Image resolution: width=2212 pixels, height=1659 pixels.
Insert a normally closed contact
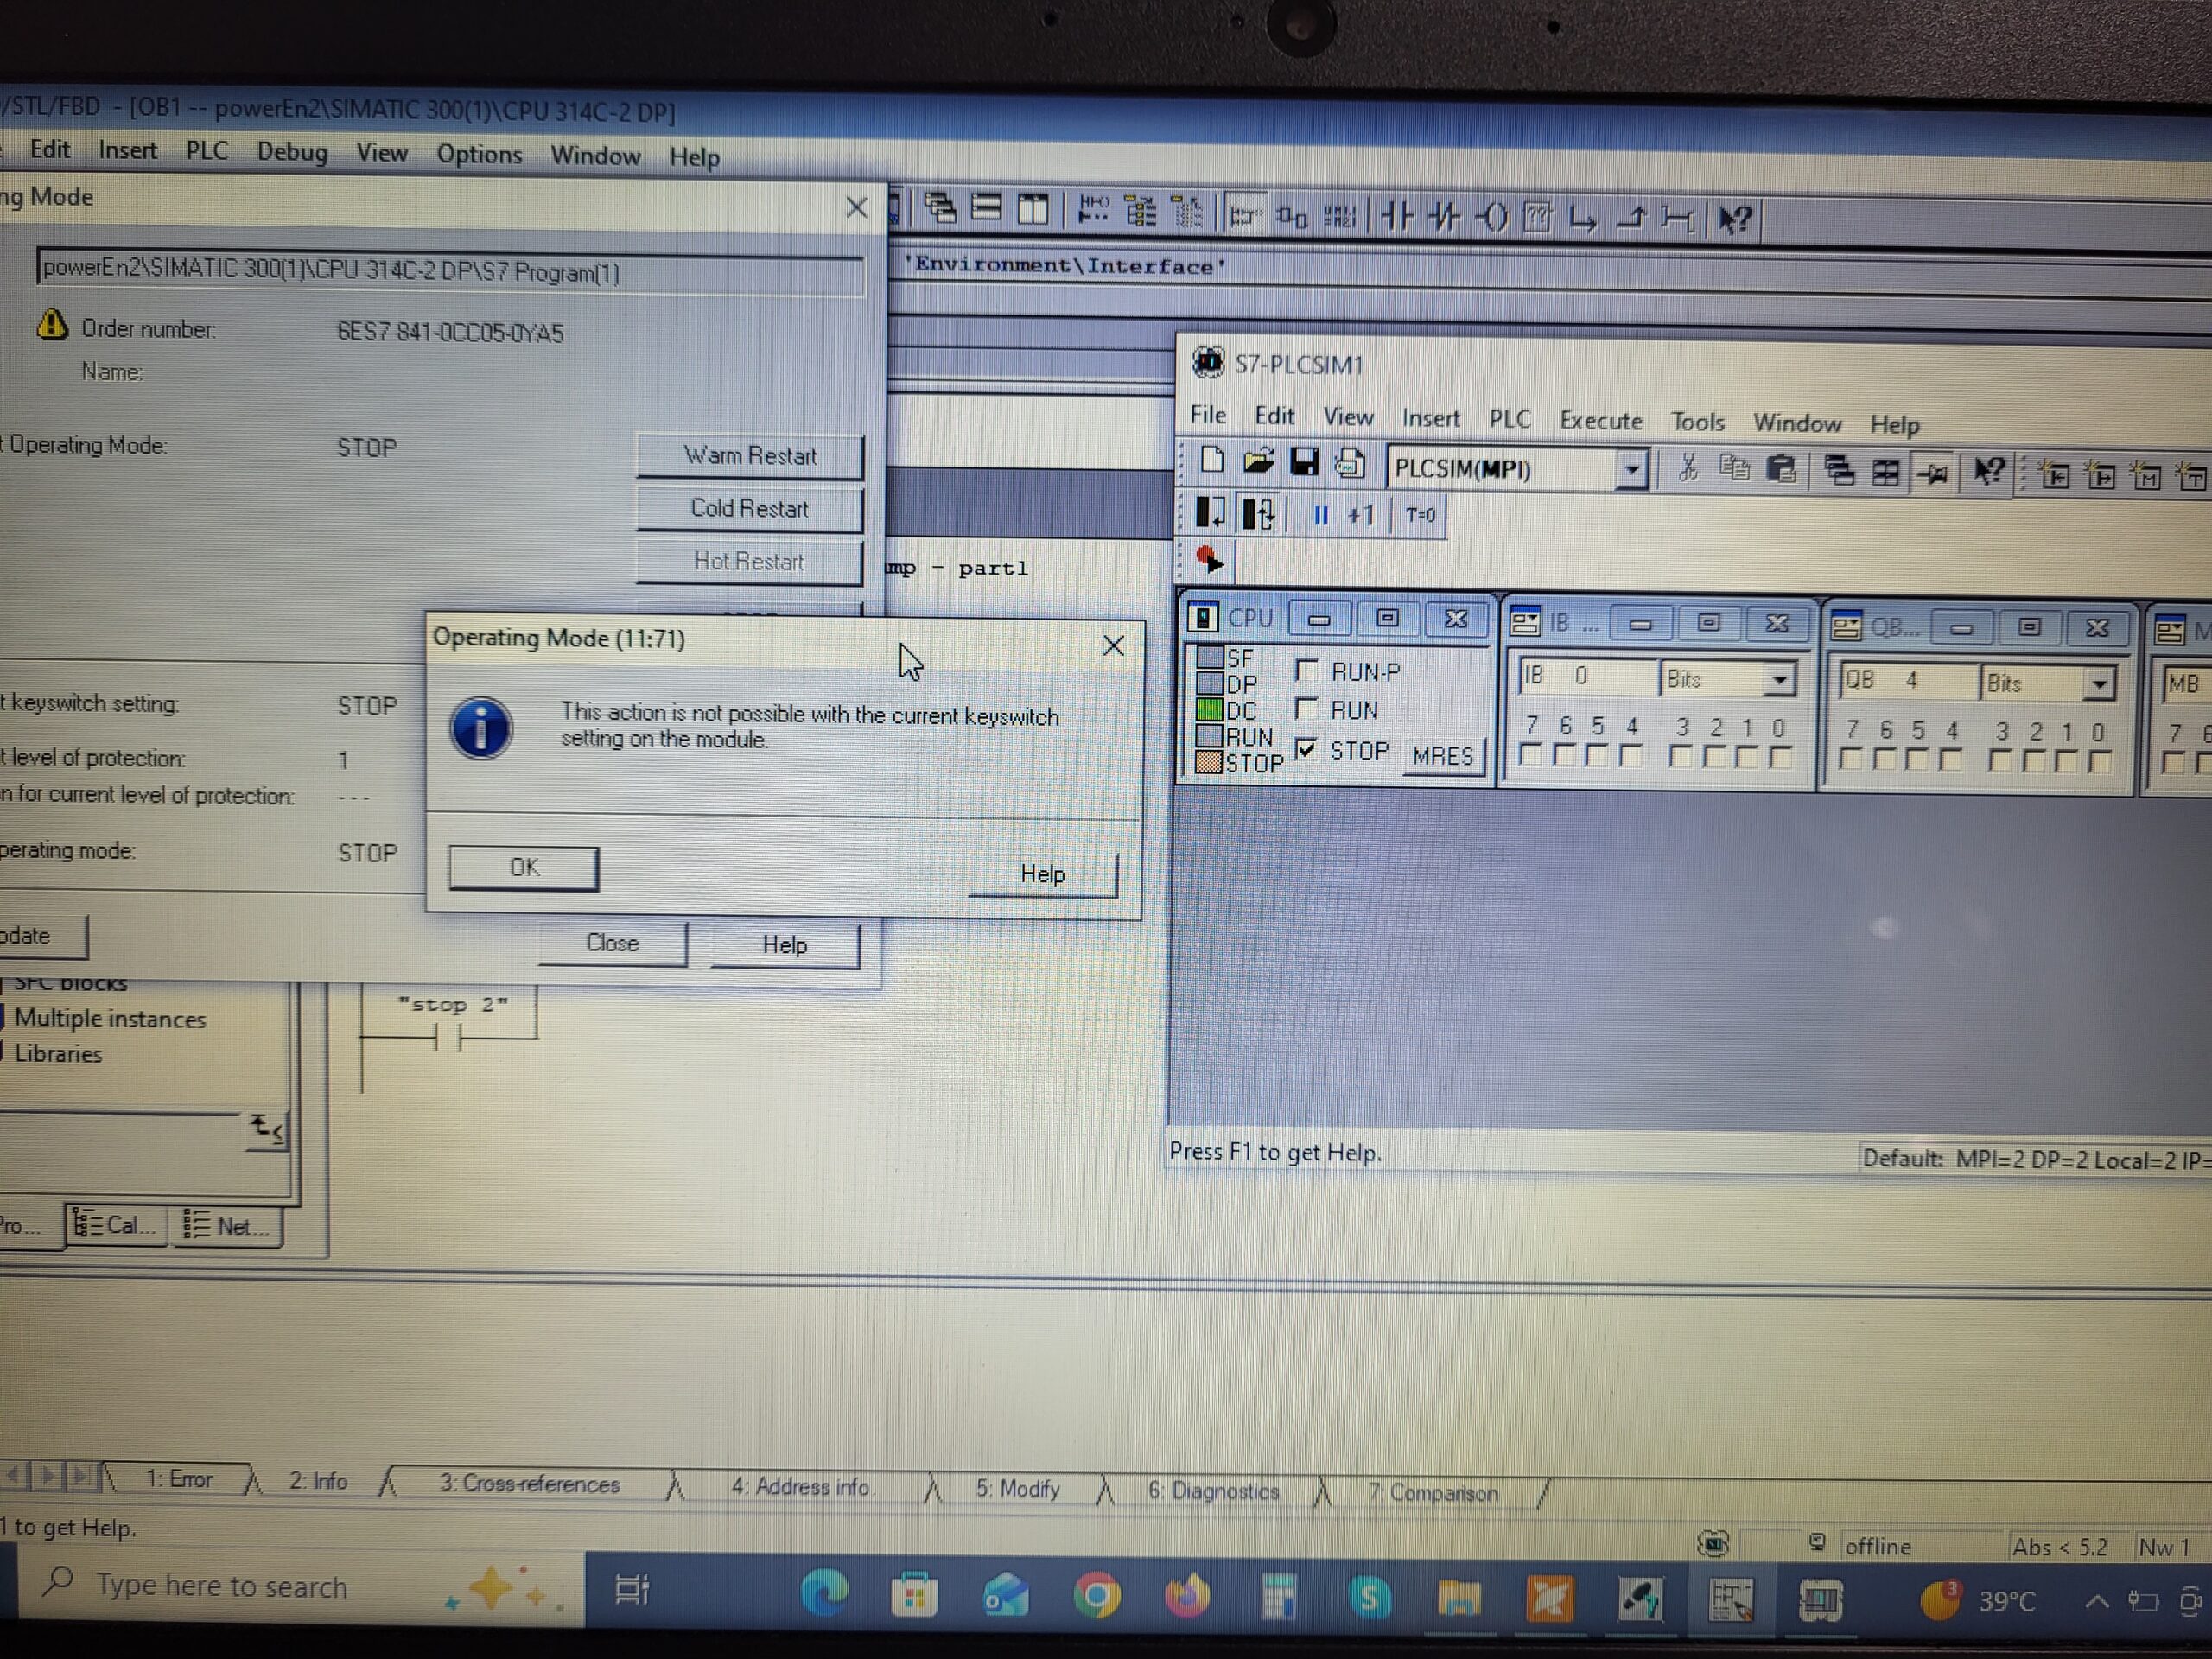[1443, 217]
